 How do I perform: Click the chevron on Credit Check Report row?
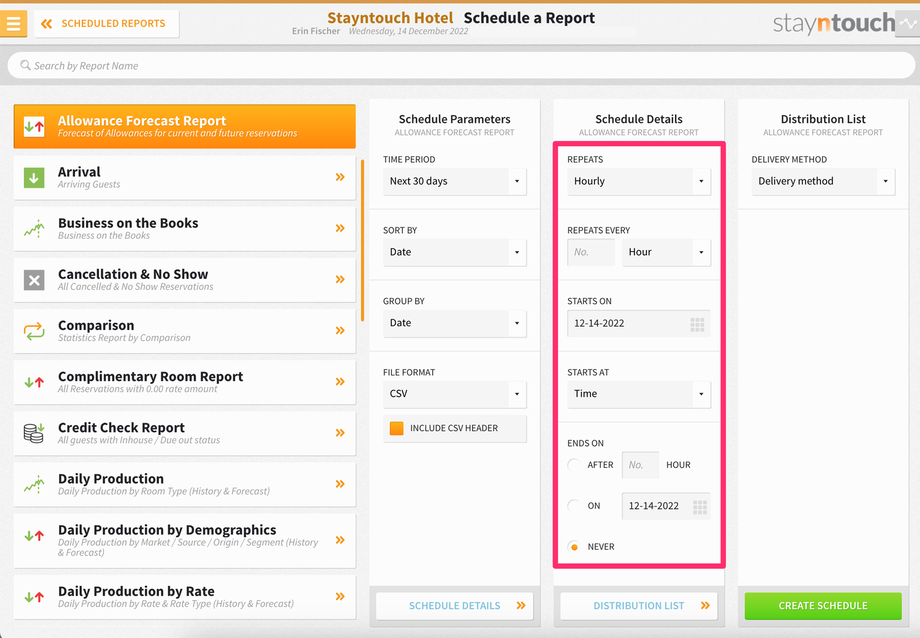340,433
